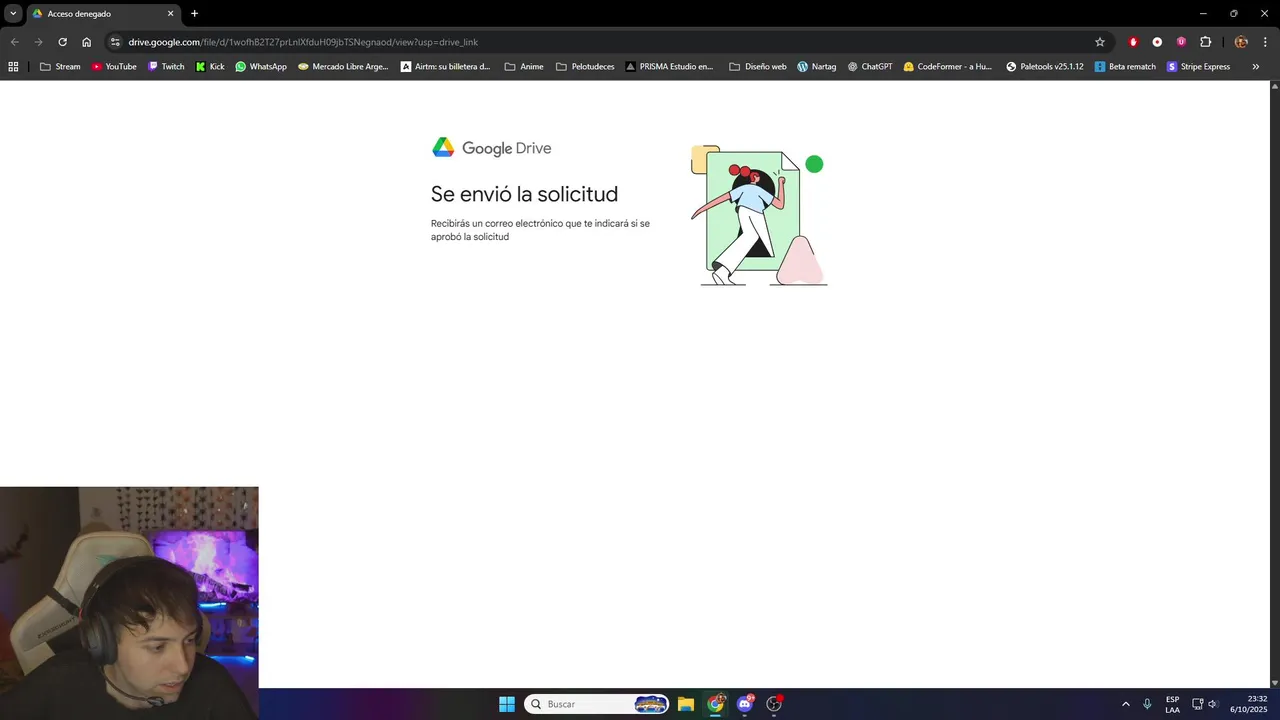The image size is (1280, 720).
Task: Open the Paletools v25.1.12 bookmark
Action: (1045, 66)
